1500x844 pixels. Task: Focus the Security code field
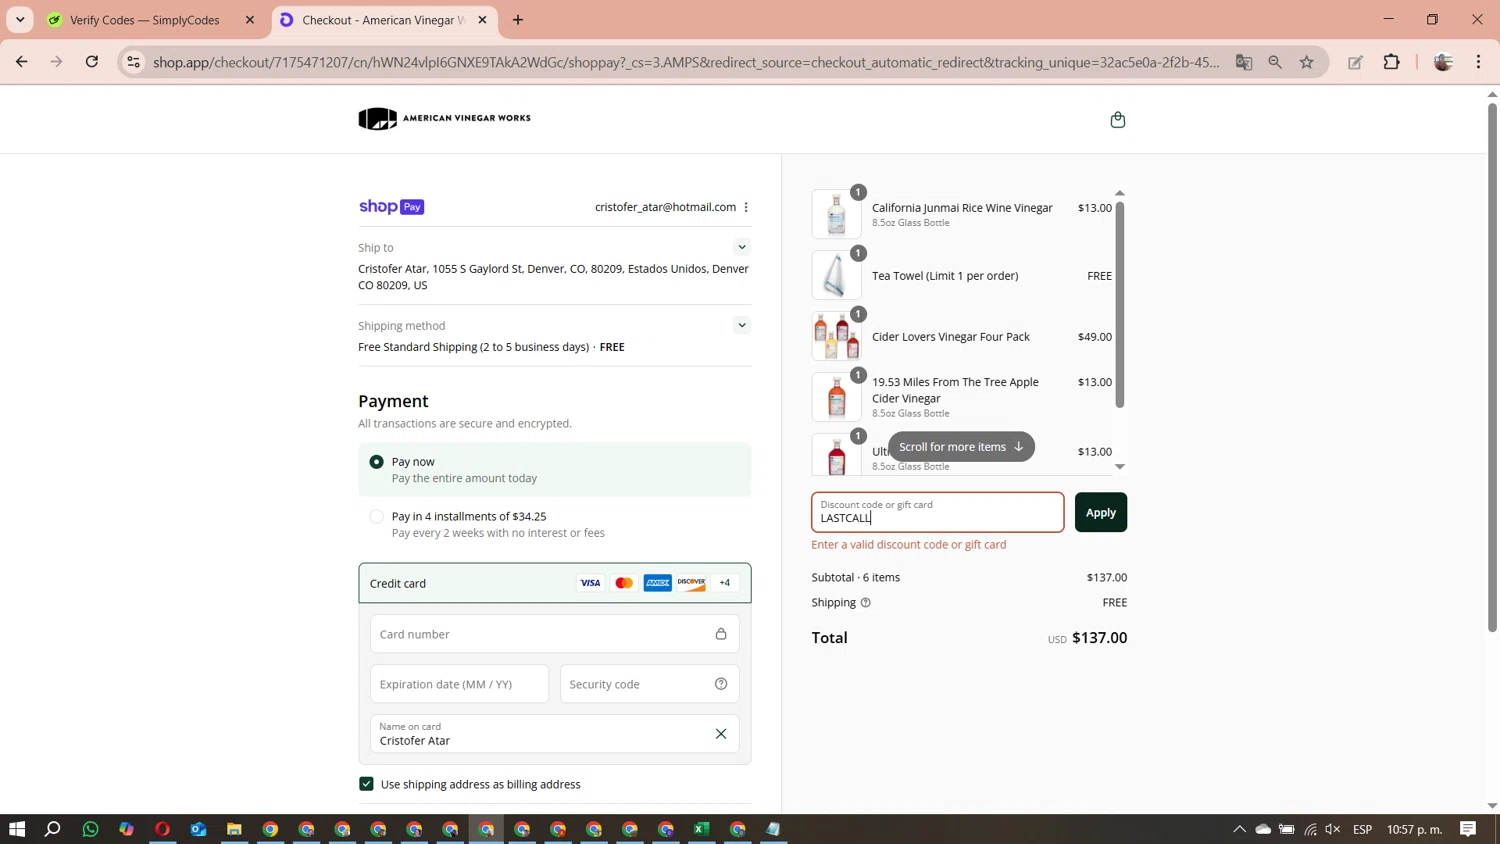click(x=650, y=684)
